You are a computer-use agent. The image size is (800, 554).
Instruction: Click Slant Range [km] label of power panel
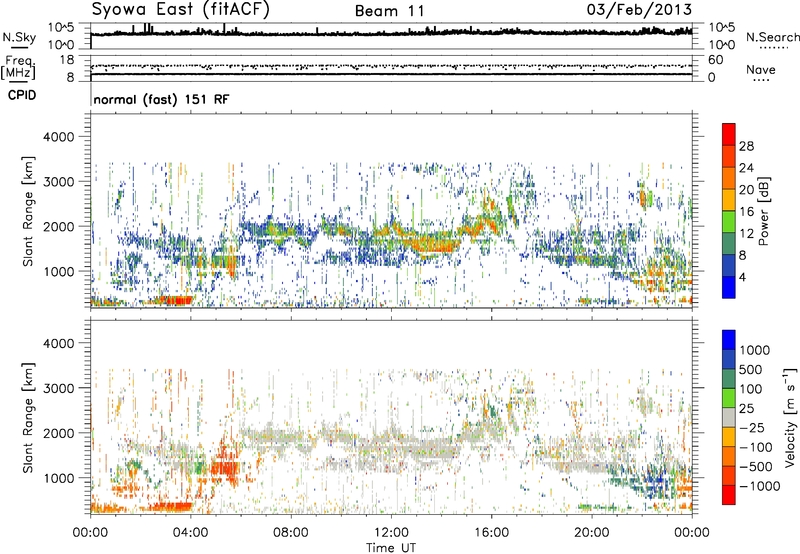[x=28, y=211]
